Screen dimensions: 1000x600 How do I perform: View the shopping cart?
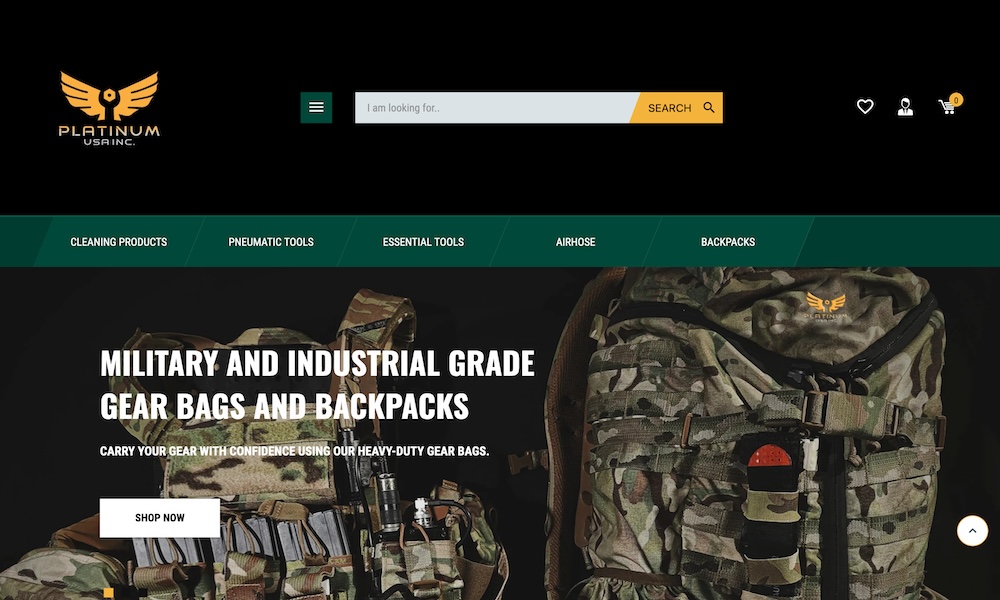click(x=946, y=108)
